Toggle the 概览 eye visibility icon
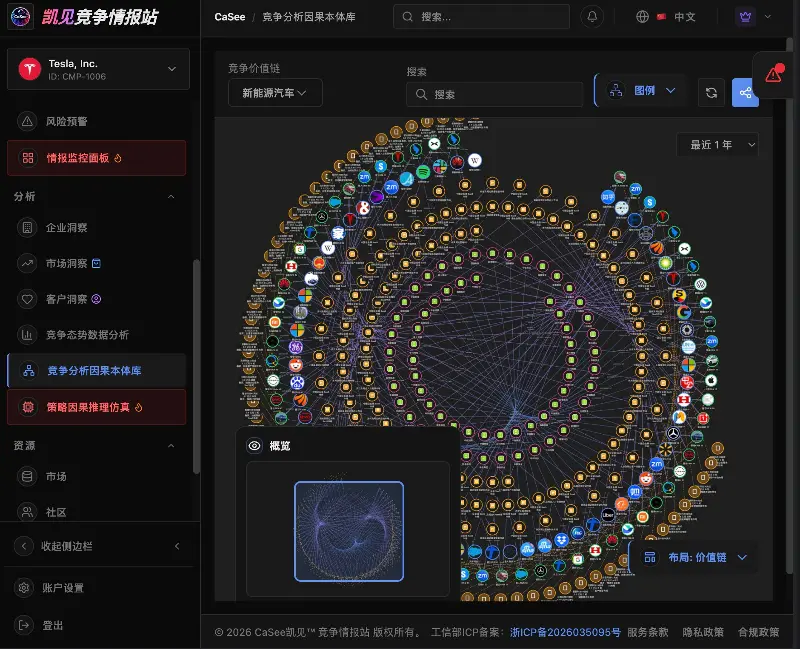This screenshot has height=649, width=800. 254,446
